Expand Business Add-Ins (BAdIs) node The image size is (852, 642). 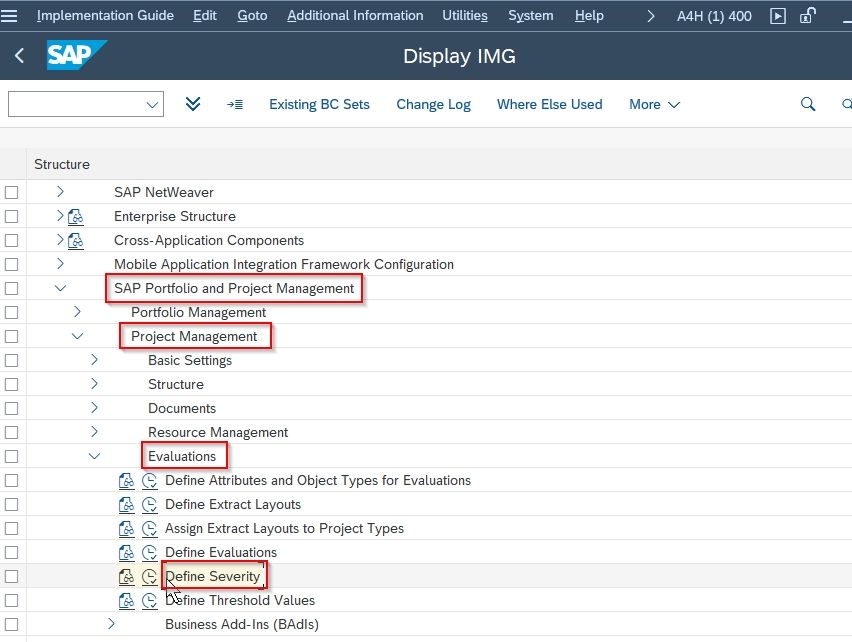[x=111, y=624]
